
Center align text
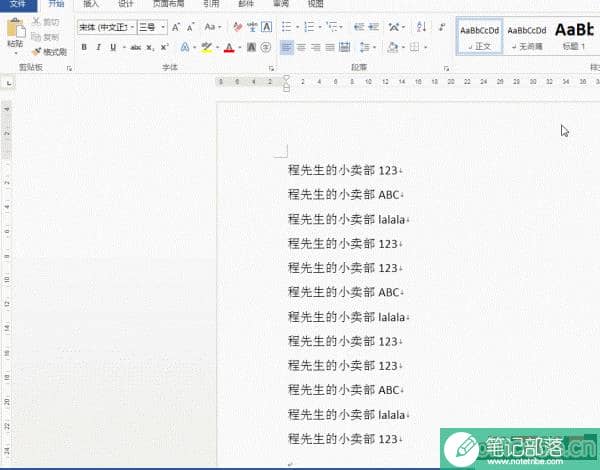tap(302, 47)
